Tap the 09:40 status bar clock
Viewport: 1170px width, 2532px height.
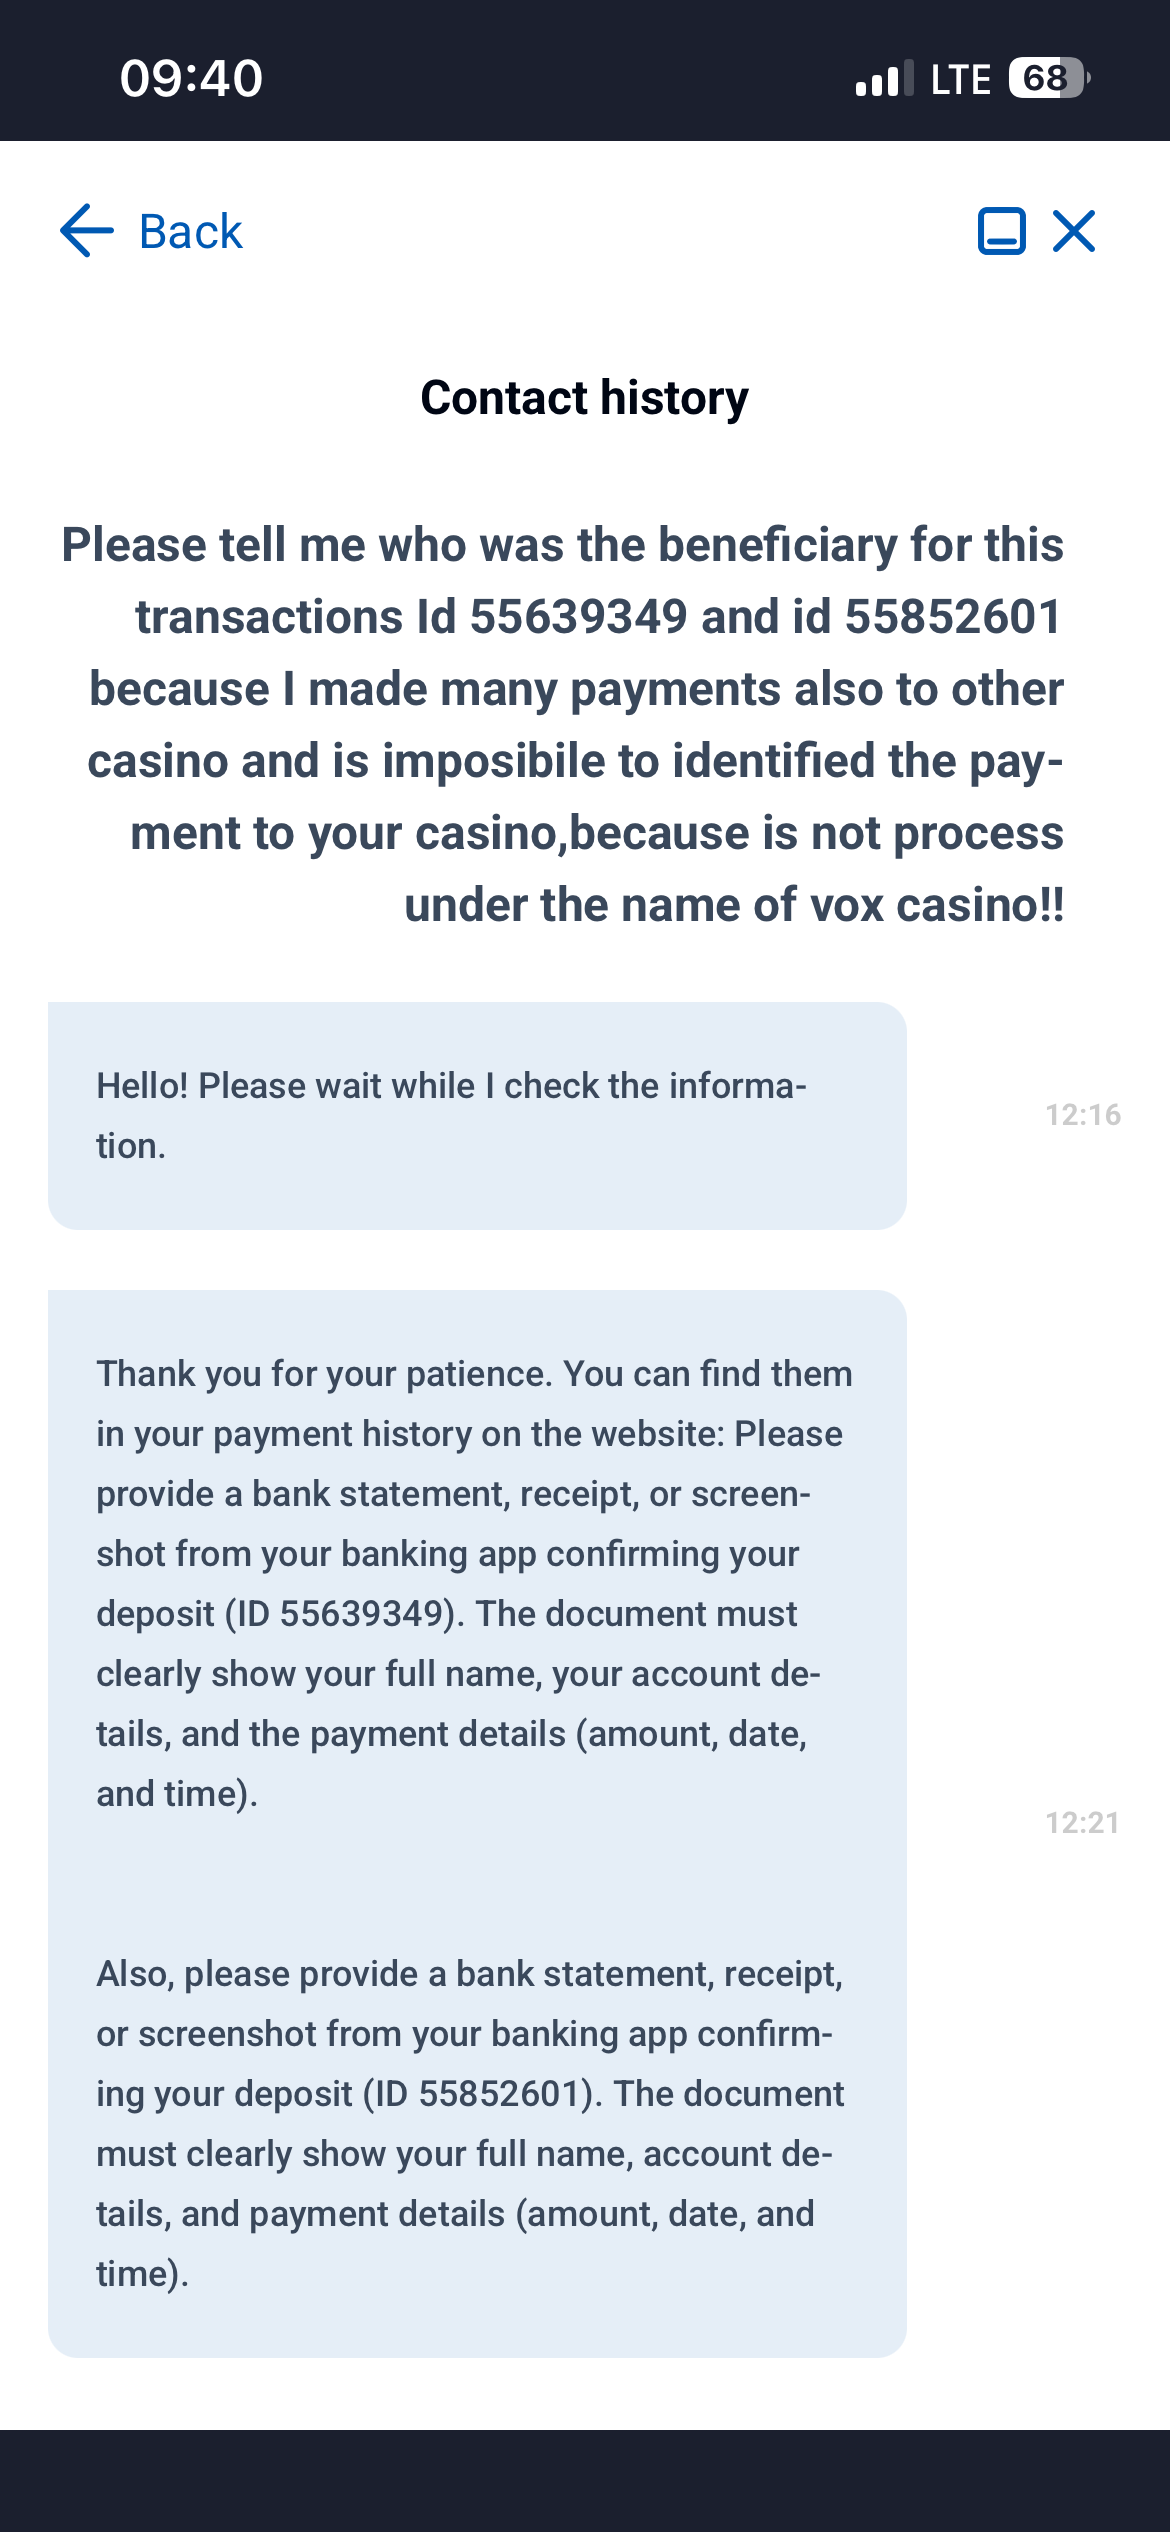click(191, 78)
